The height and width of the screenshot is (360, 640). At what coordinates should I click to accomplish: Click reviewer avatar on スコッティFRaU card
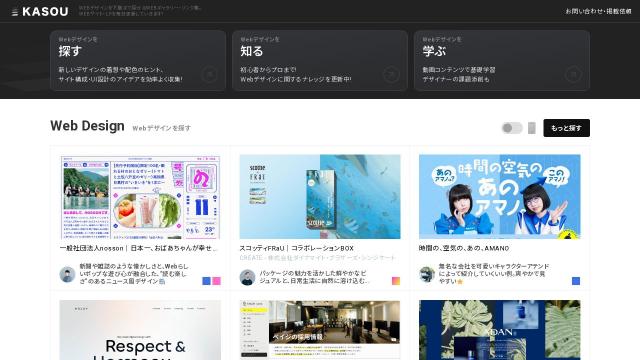(247, 278)
